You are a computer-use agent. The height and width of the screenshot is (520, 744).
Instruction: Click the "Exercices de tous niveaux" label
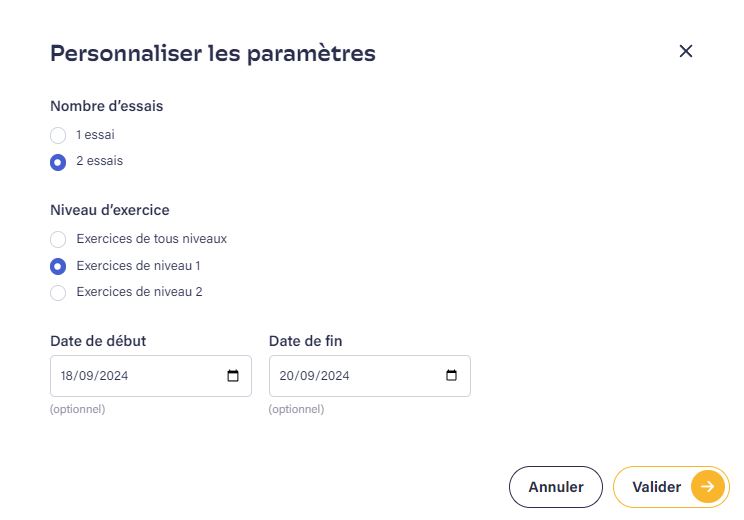(x=151, y=239)
